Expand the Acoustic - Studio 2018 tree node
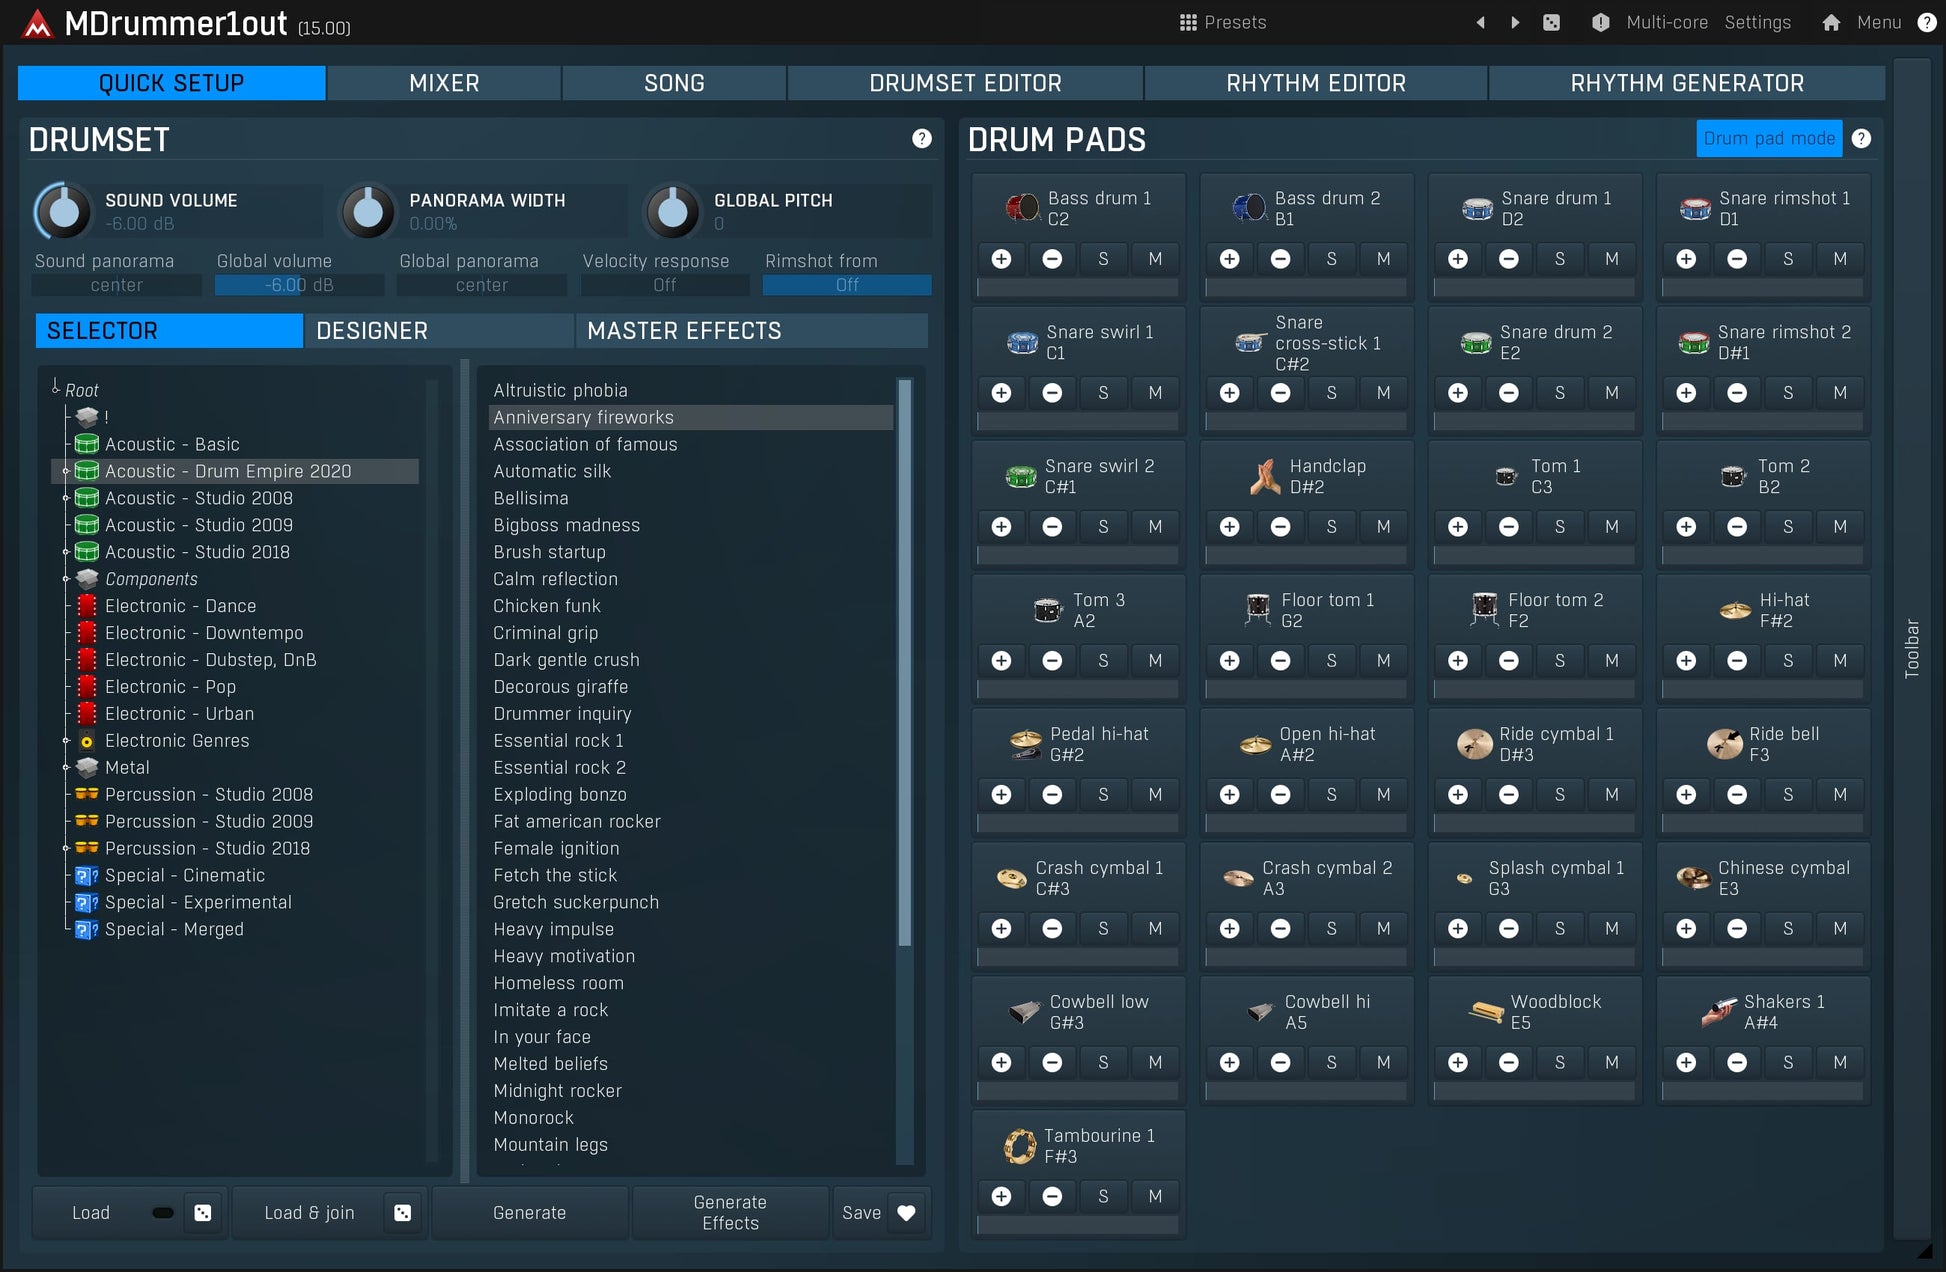The height and width of the screenshot is (1272, 1946). point(66,552)
